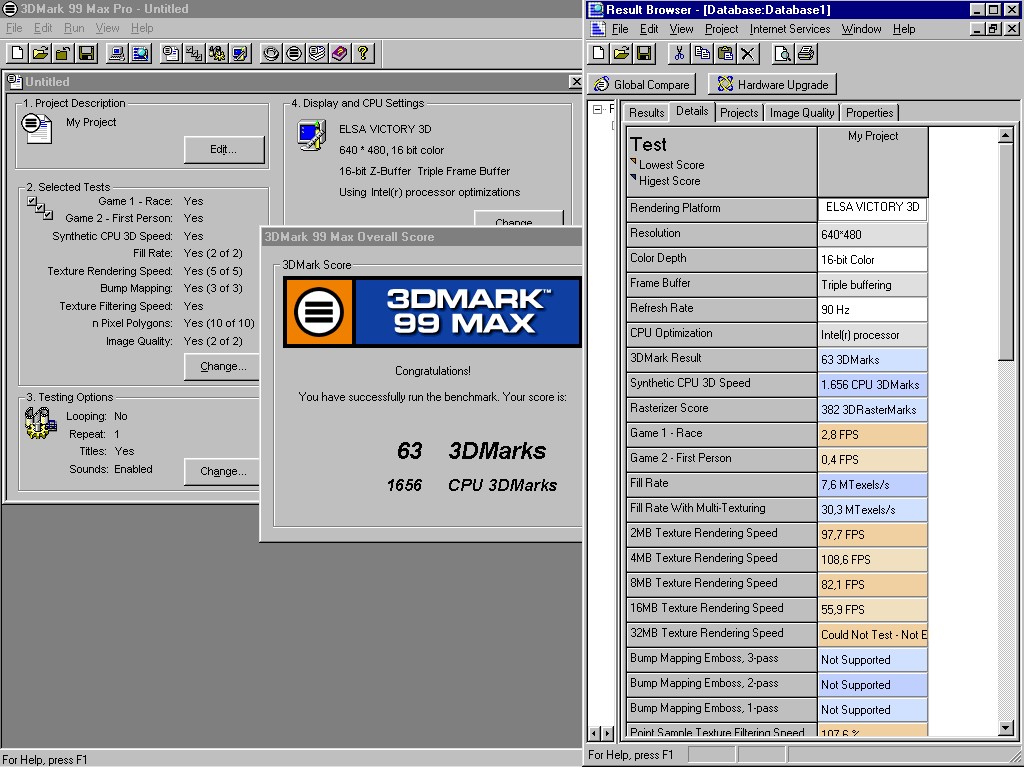
Task: Click the Save floppy icon in Result Browser
Action: coord(644,54)
